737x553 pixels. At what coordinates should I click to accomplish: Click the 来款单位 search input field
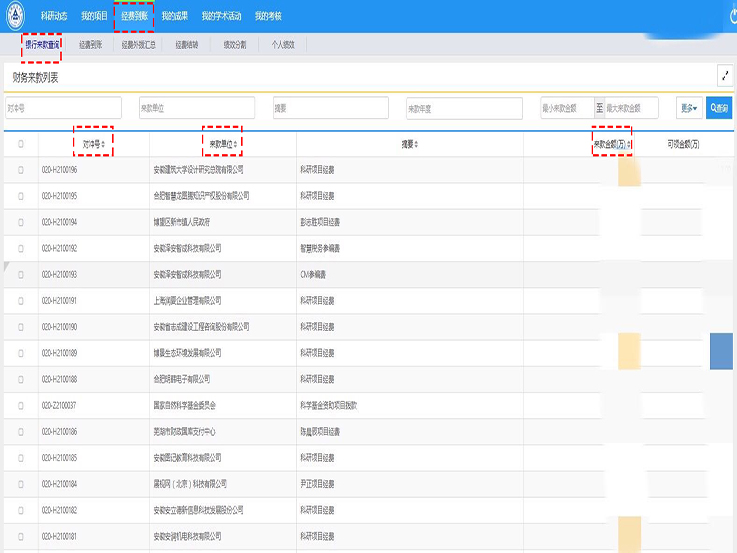coord(196,108)
